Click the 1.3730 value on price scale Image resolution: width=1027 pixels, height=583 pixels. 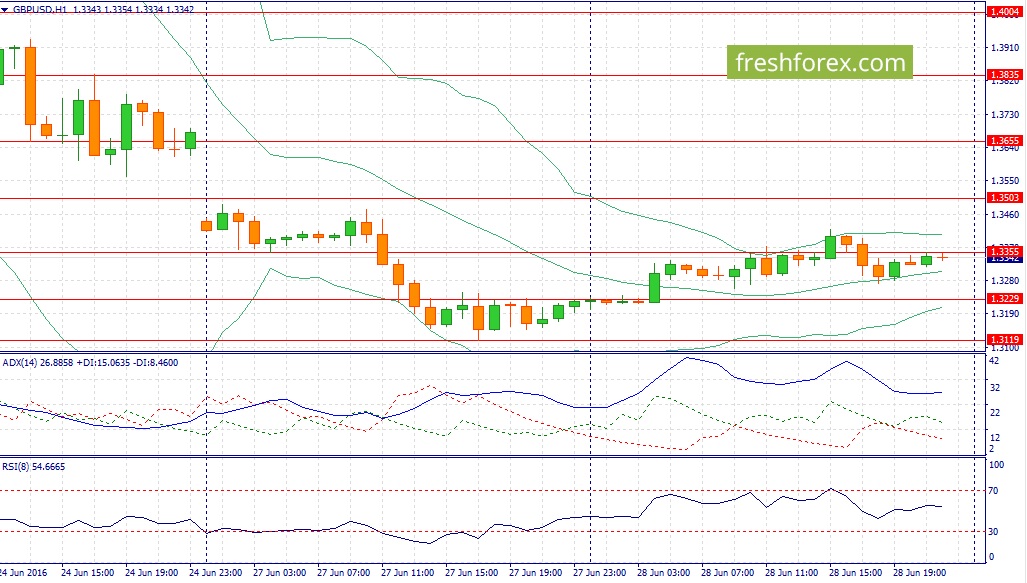tap(1004, 115)
